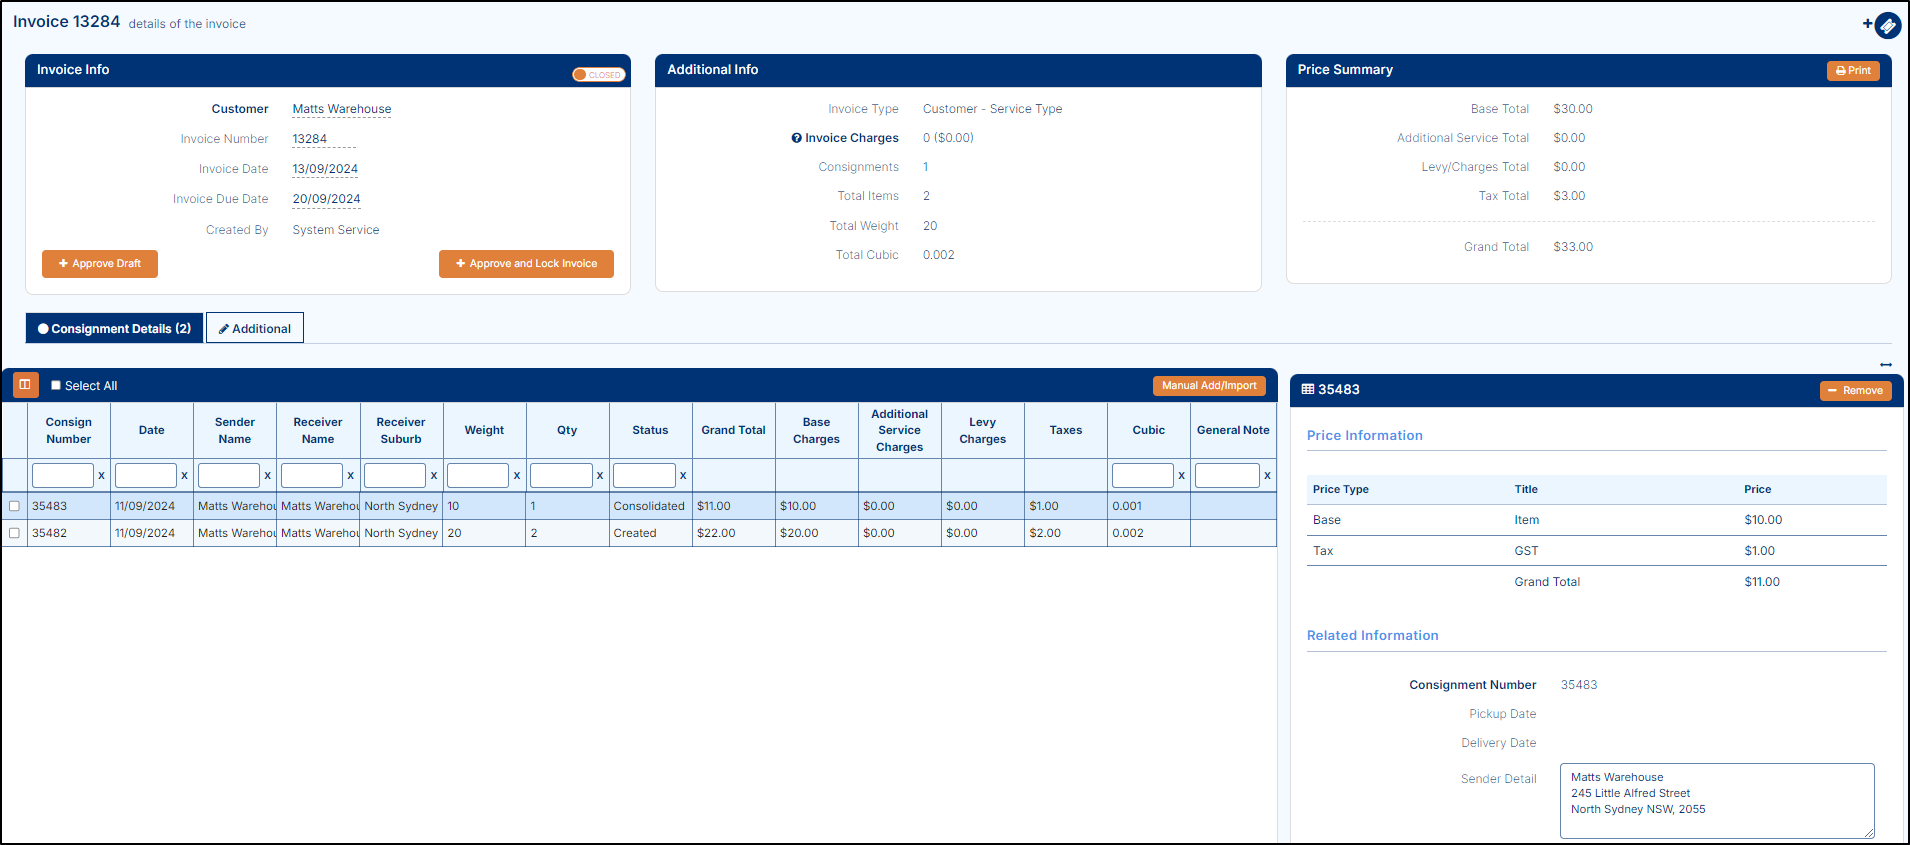Image resolution: width=1910 pixels, height=845 pixels.
Task: Click the horizontal resize arrows above detail panel
Action: tap(1885, 365)
